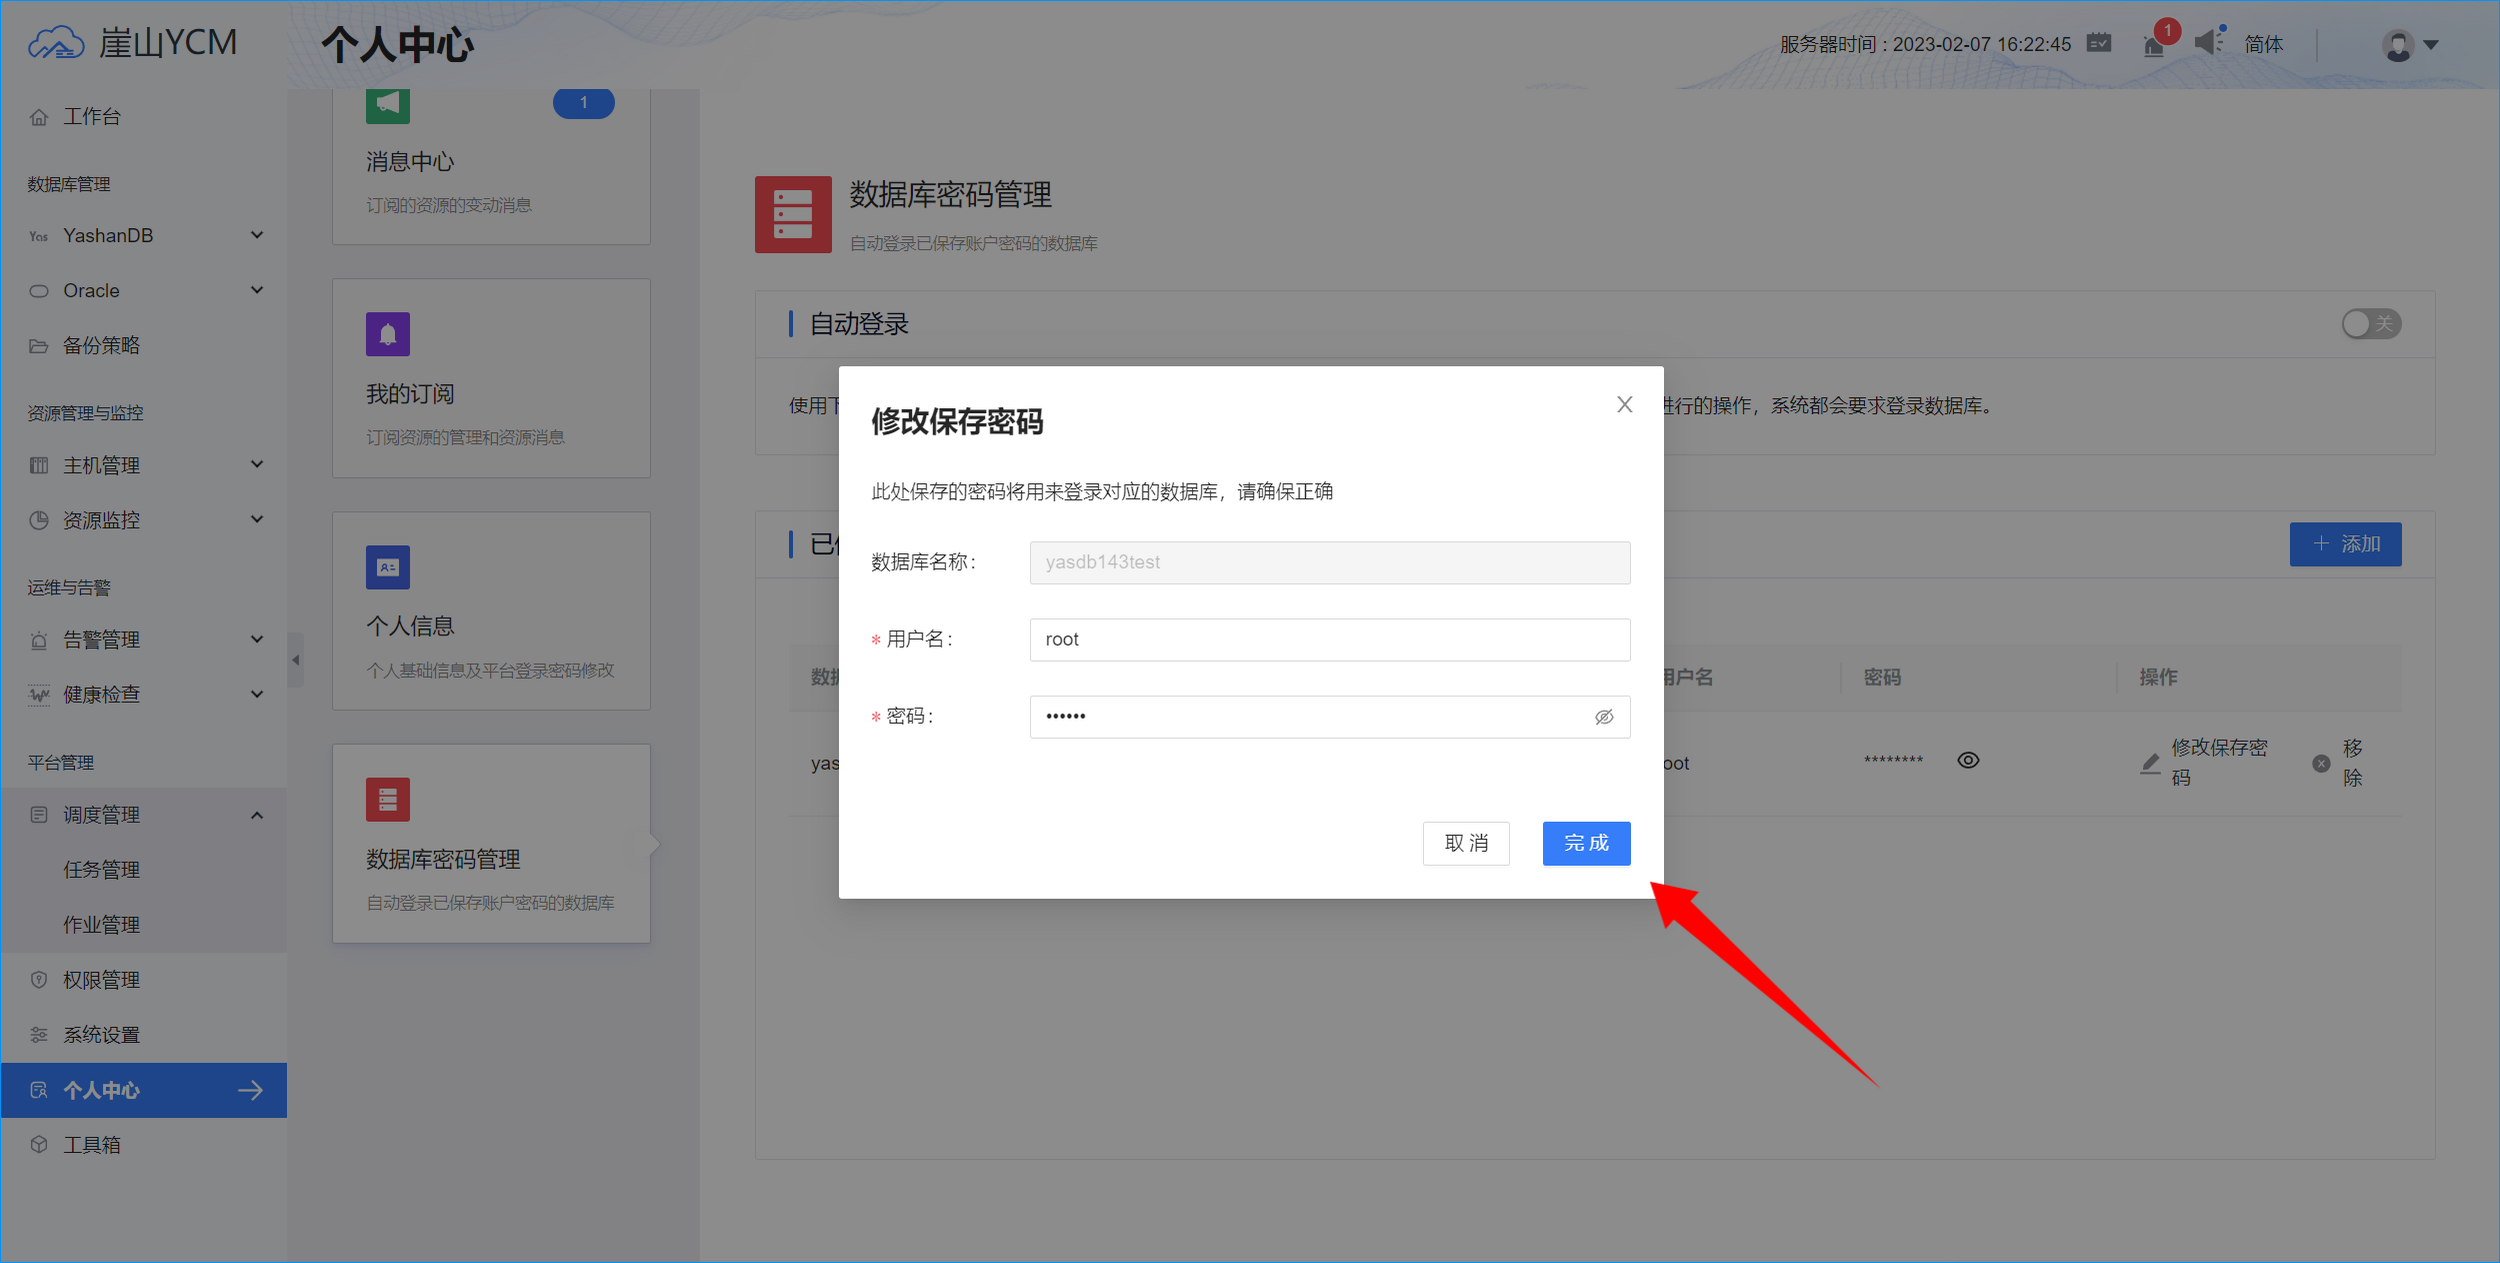Click the 个人信息 card icon
Viewport: 2500px width, 1263px height.
tap(387, 567)
